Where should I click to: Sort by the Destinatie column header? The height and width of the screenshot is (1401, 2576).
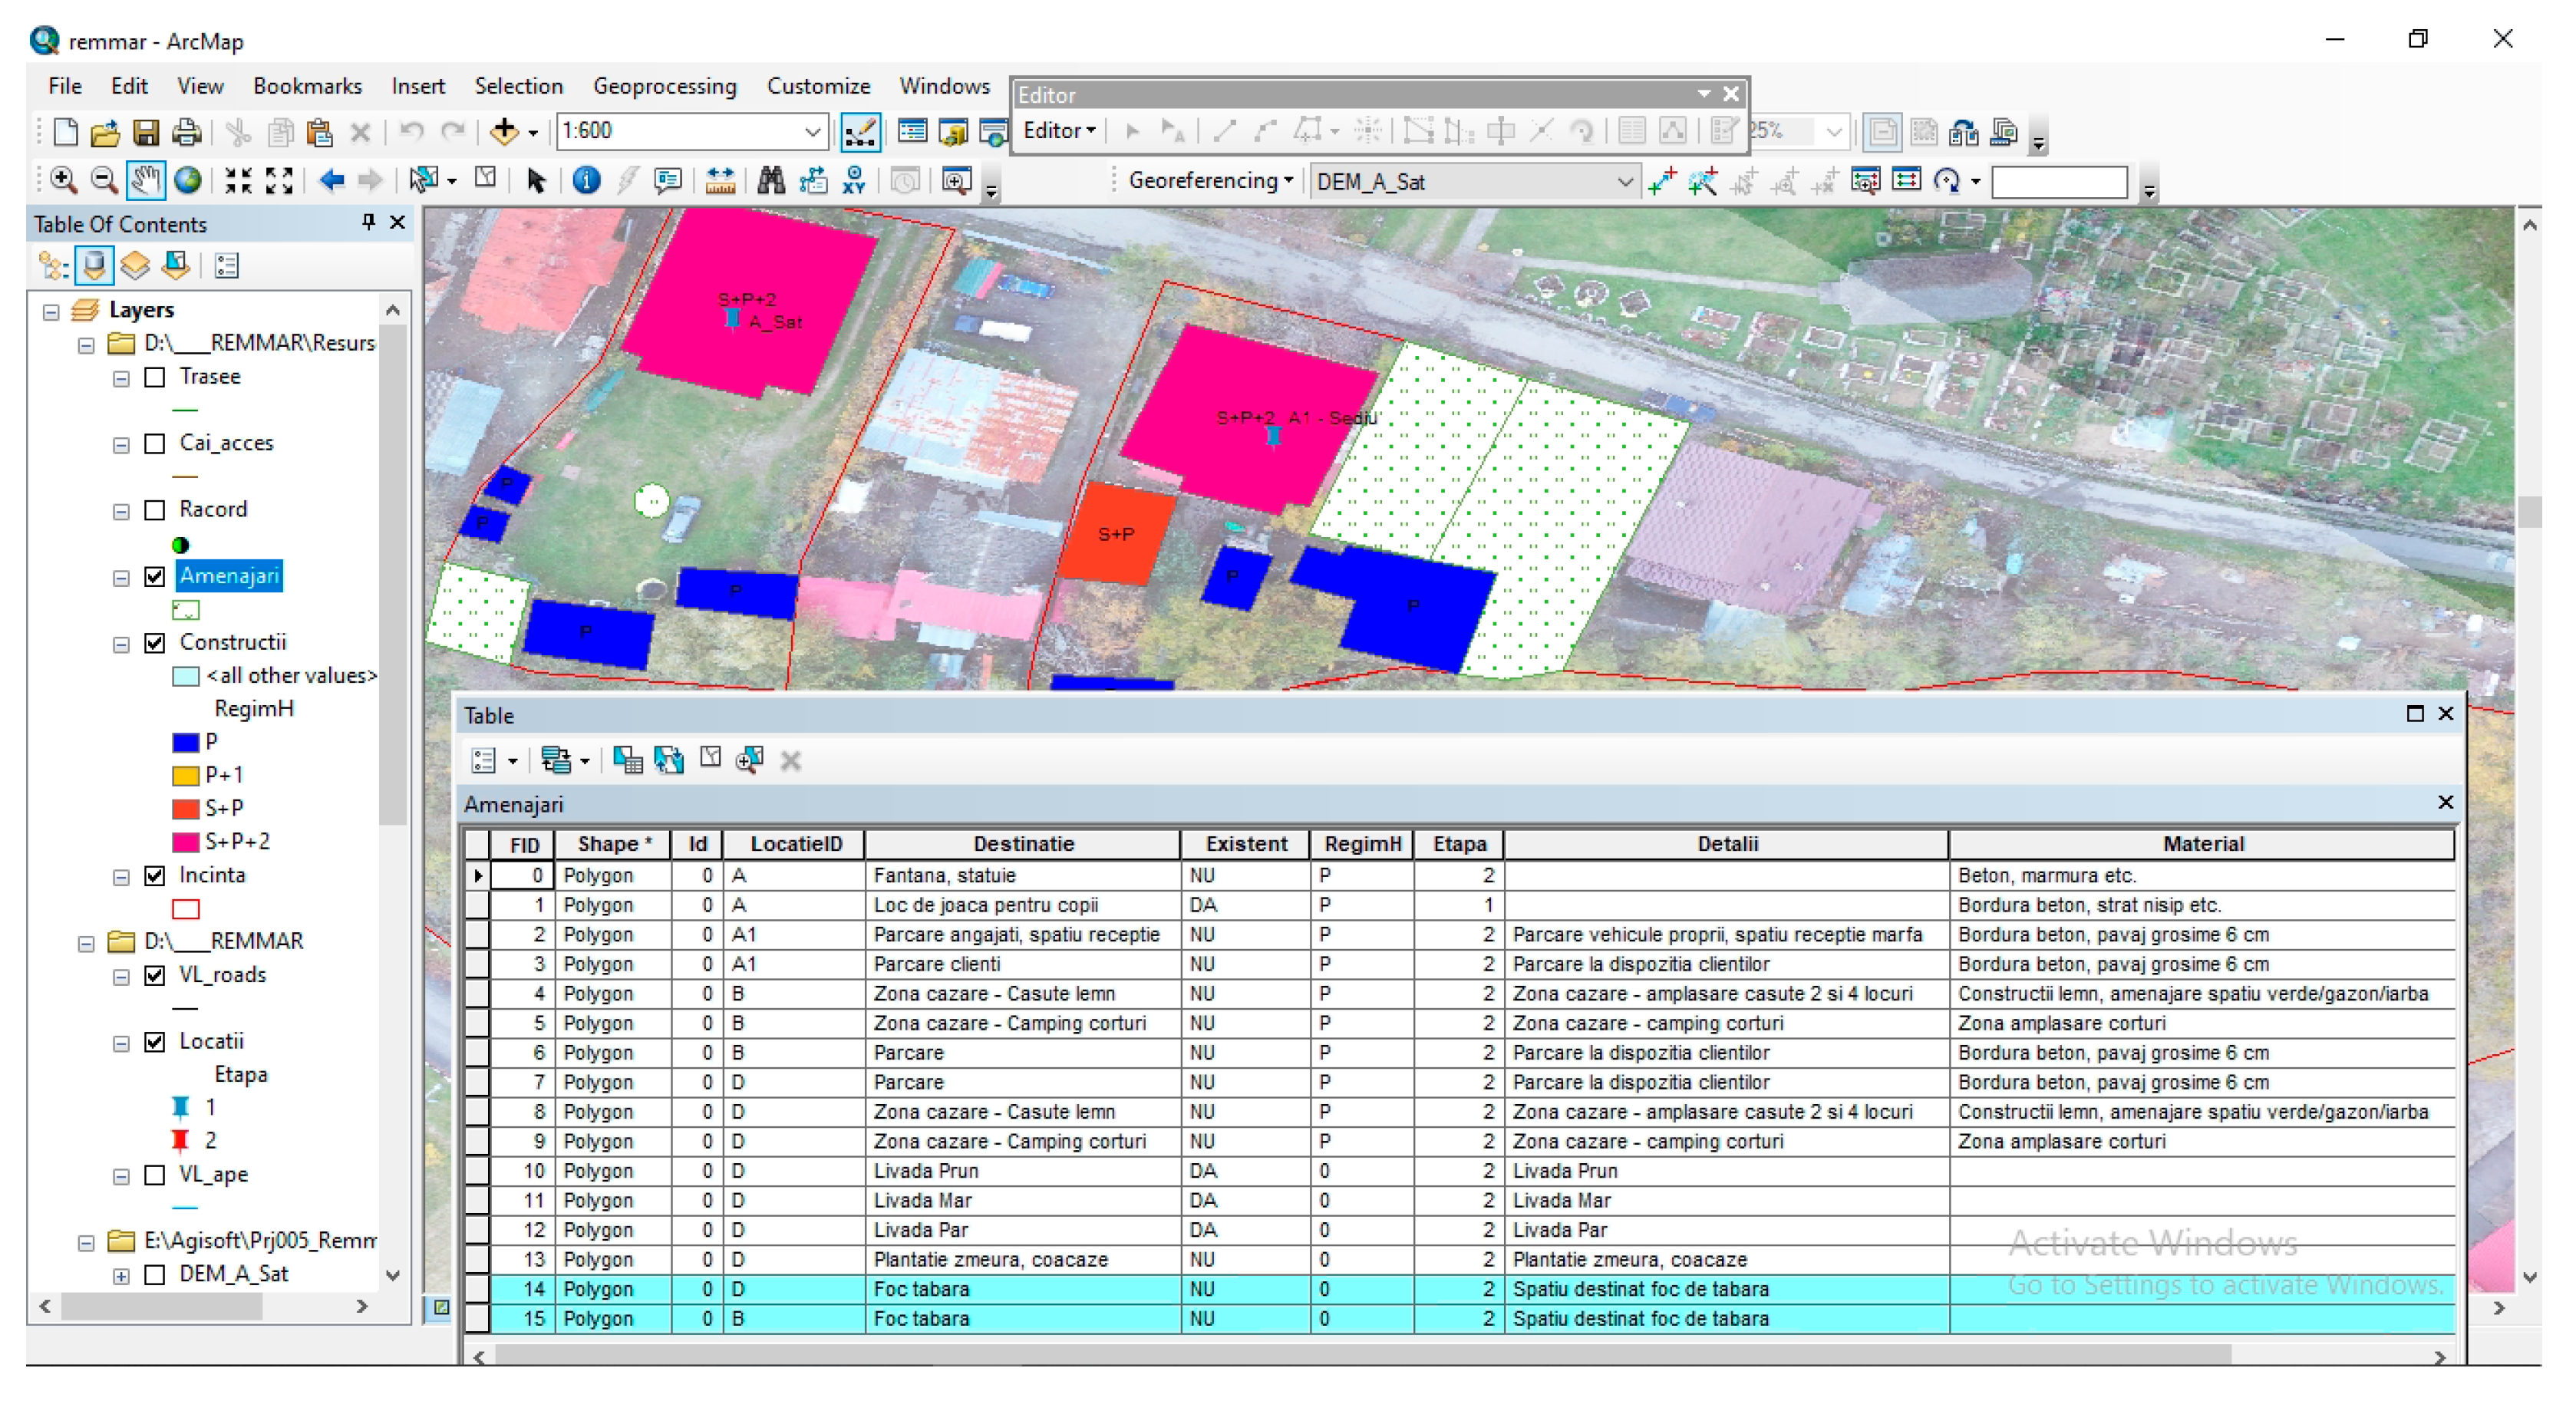tap(1022, 843)
